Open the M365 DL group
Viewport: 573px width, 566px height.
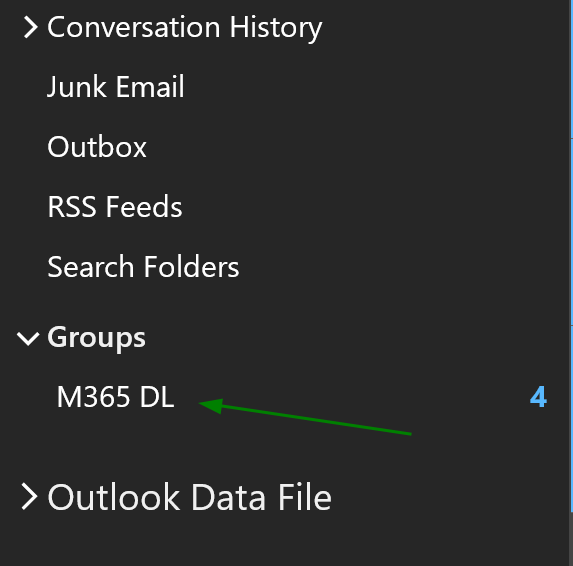[115, 397]
